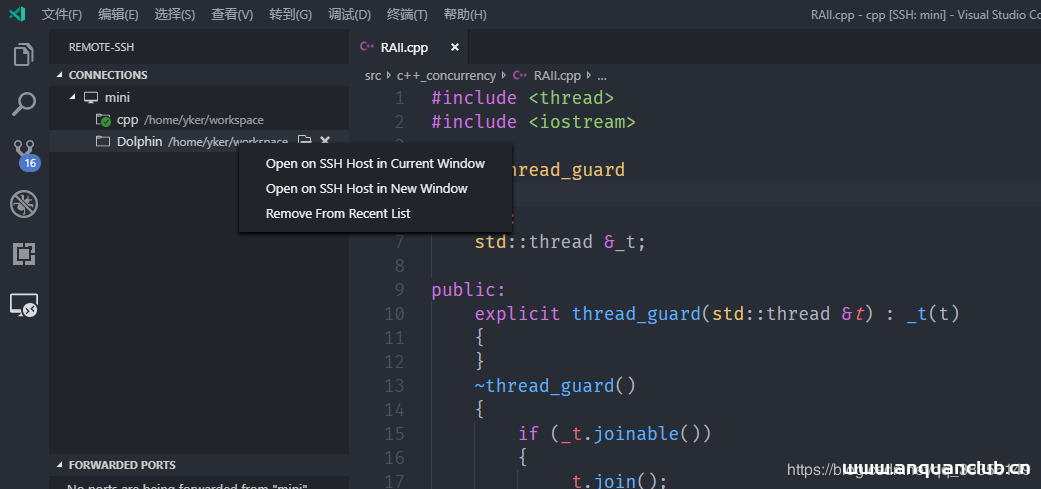1041x489 pixels.
Task: Open Source Control view with 16 badge
Action: 25,154
